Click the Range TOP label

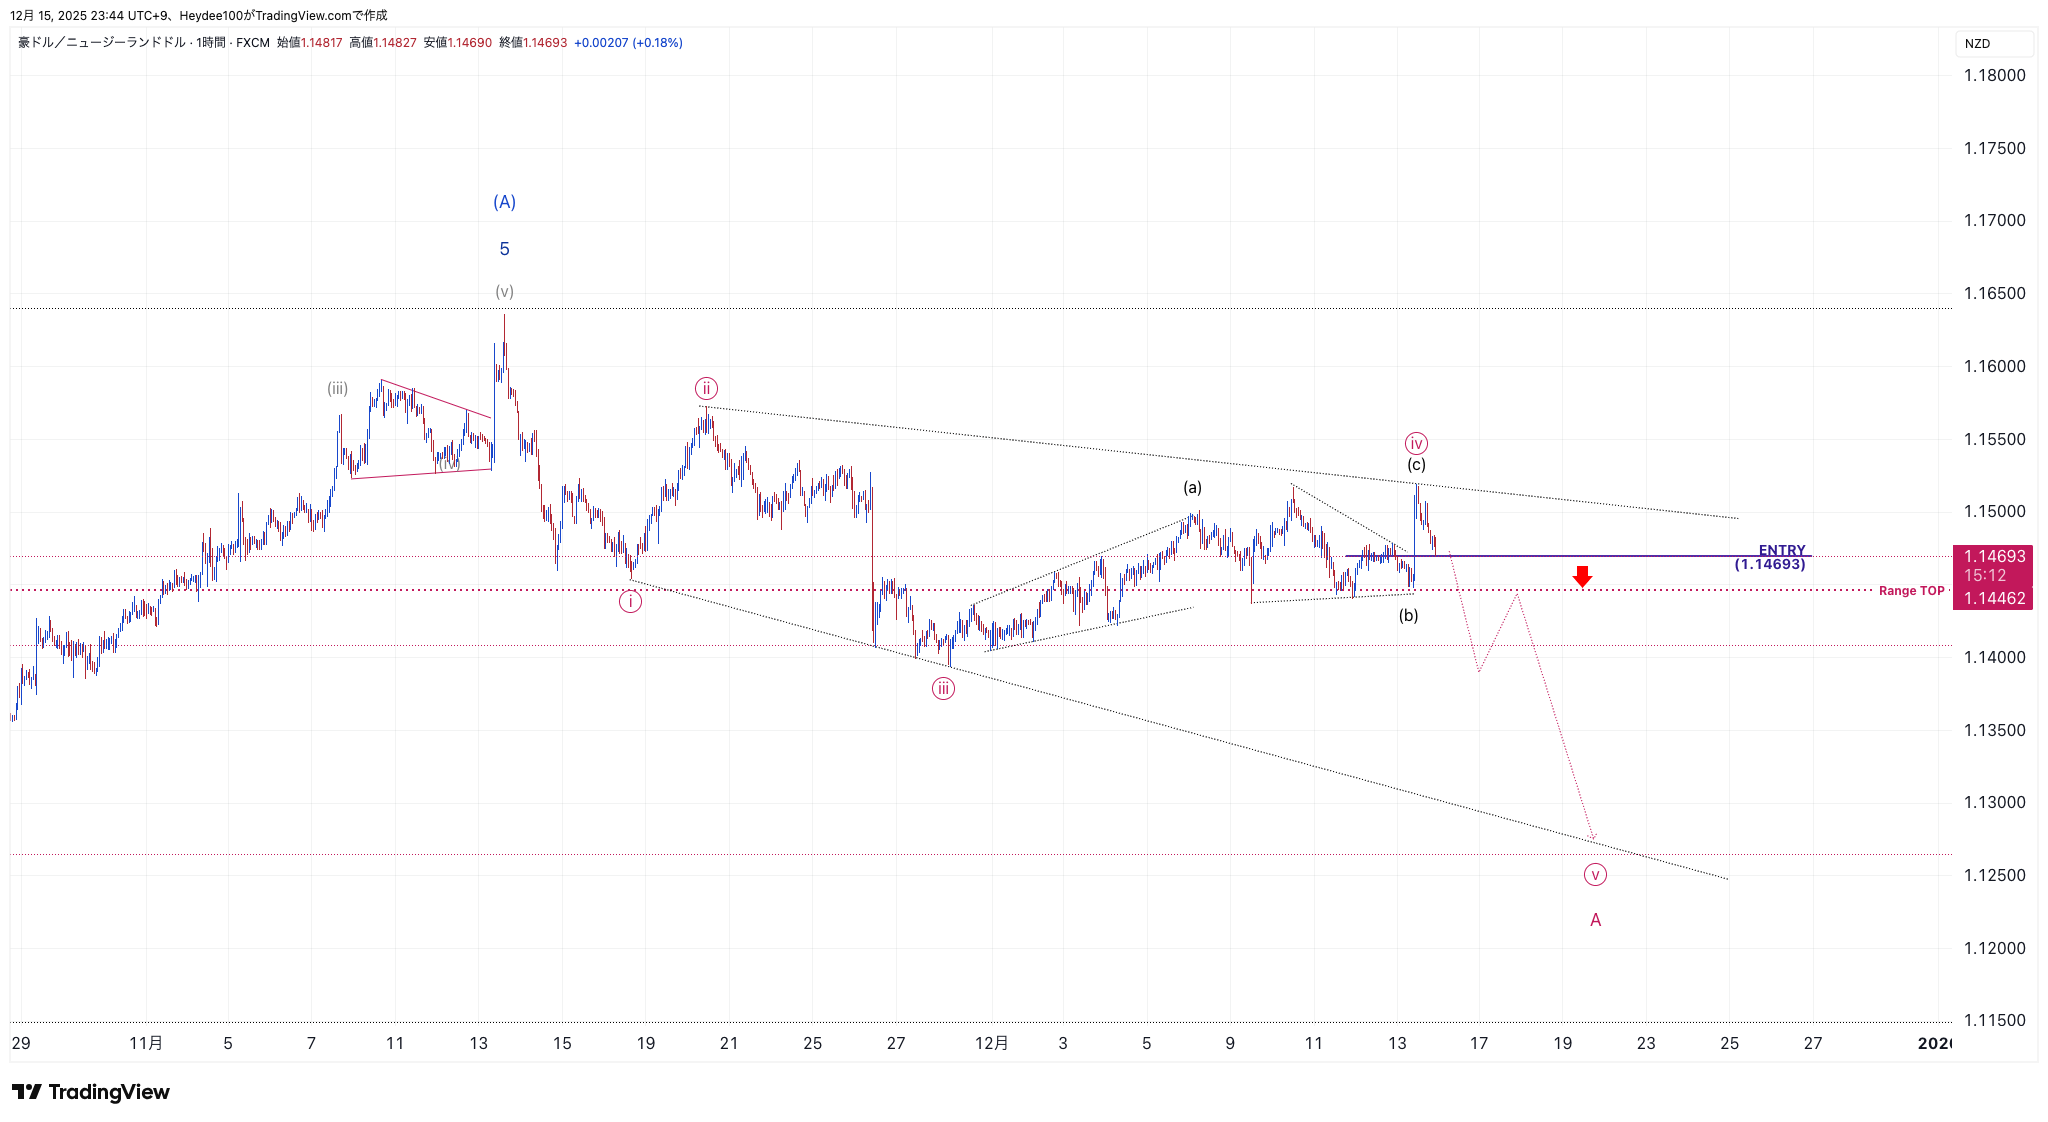(x=1911, y=591)
